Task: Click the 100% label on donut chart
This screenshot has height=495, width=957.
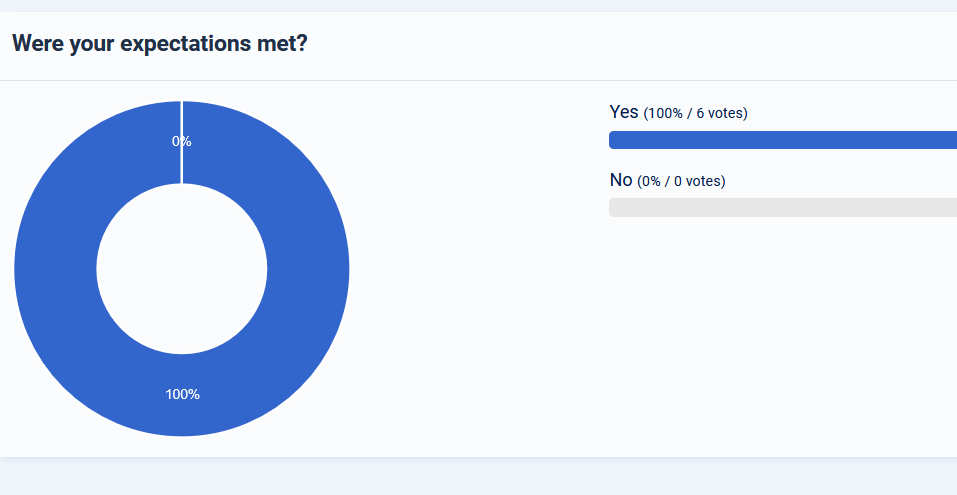Action: point(182,394)
